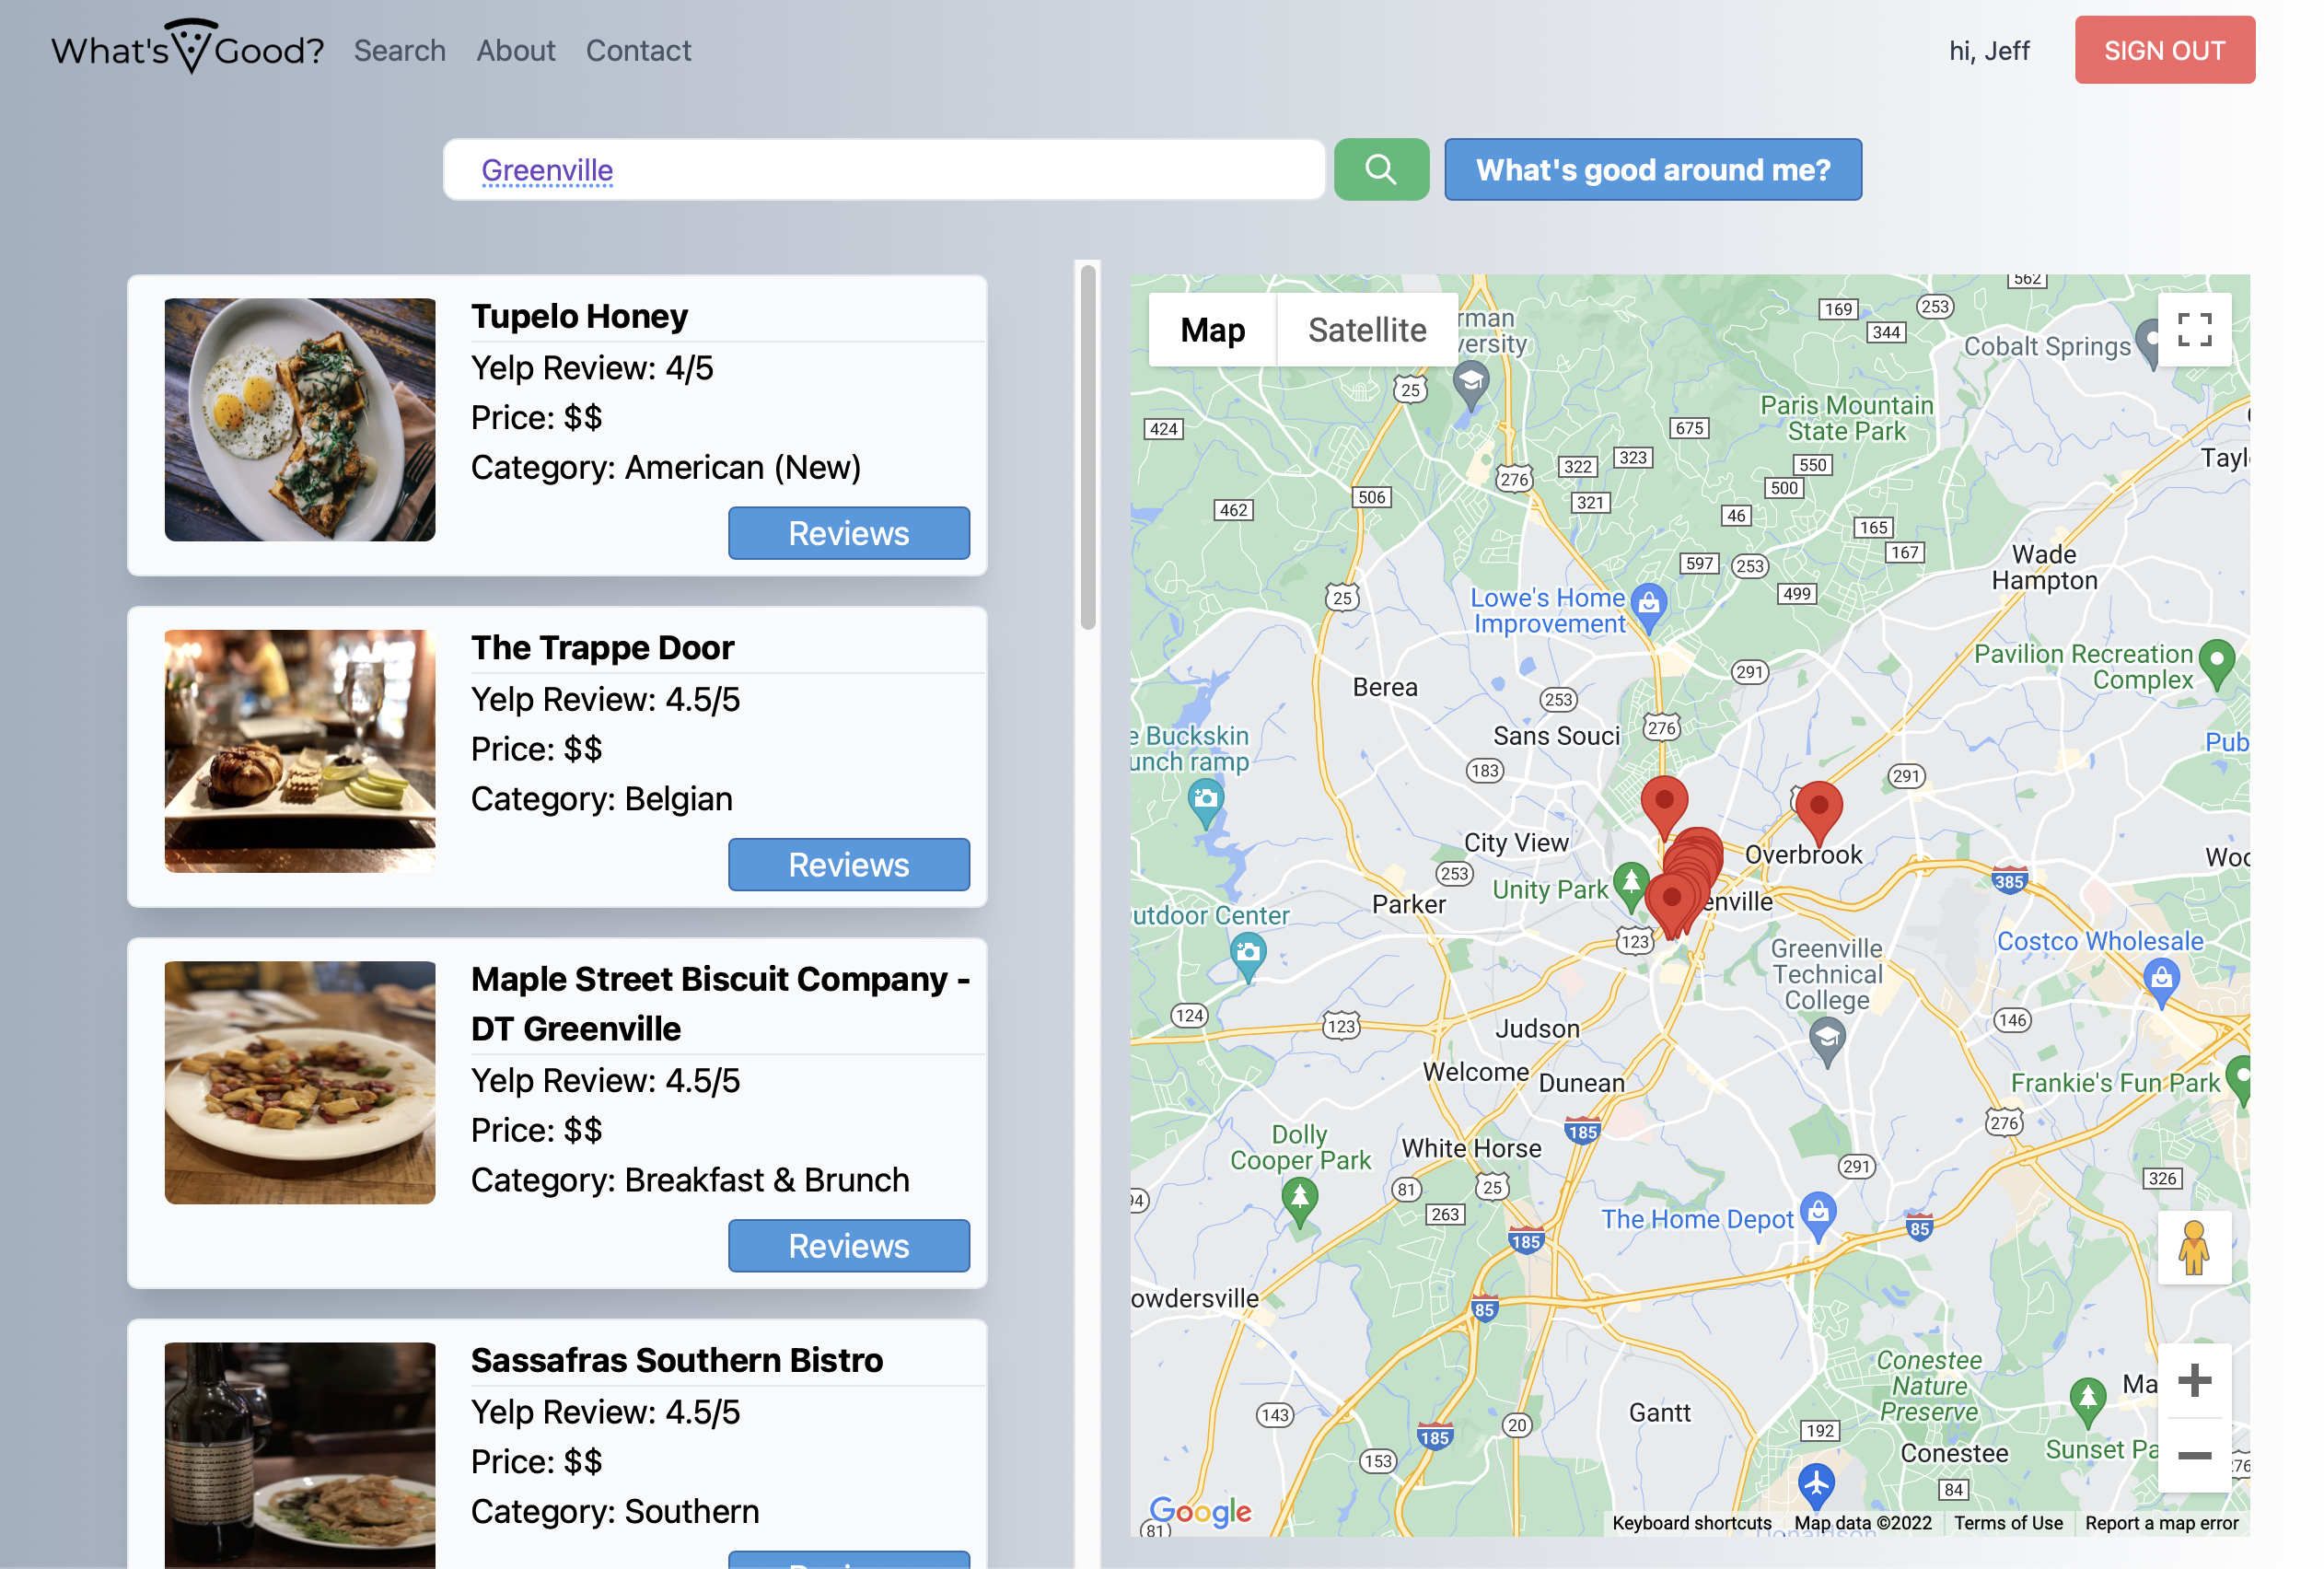Click the Greenville search input field
The width and height of the screenshot is (2324, 1569).
coord(884,169)
